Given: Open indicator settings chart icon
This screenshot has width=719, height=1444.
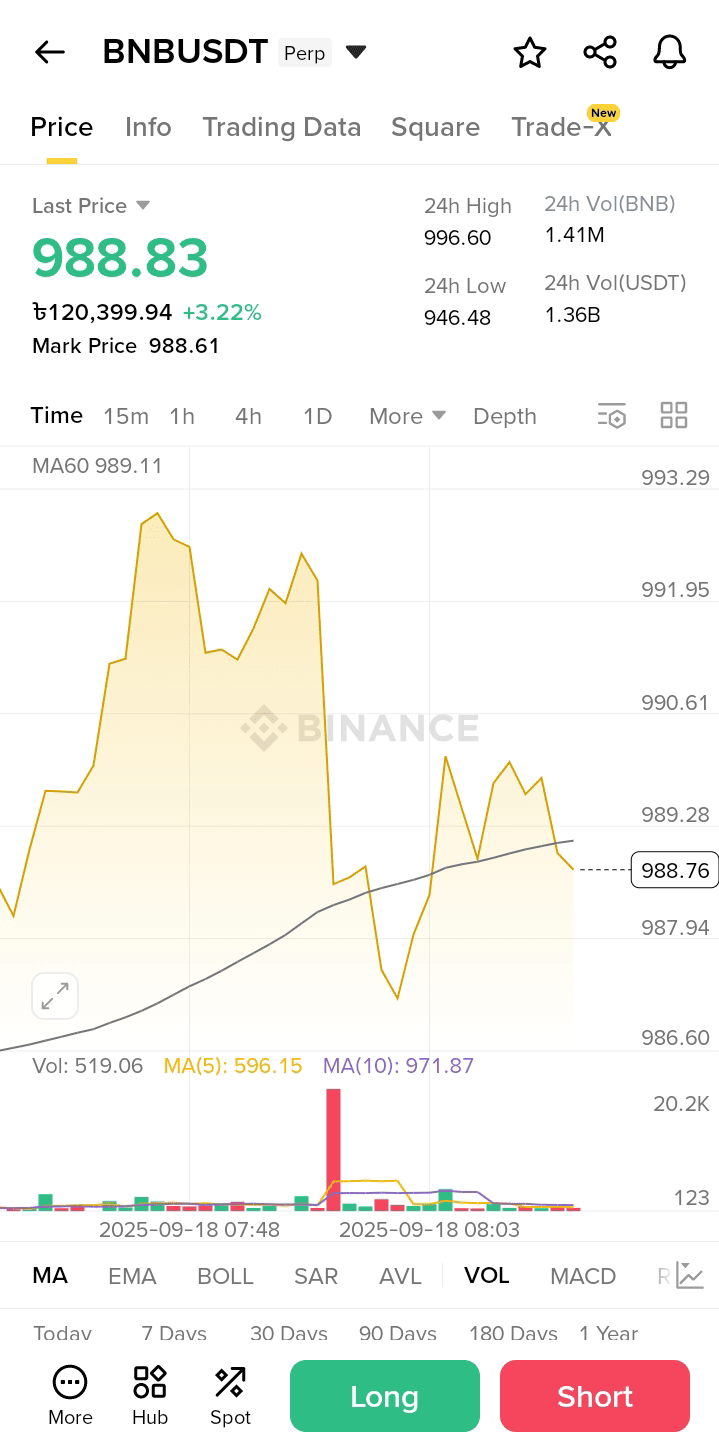Looking at the screenshot, I should [x=690, y=1275].
